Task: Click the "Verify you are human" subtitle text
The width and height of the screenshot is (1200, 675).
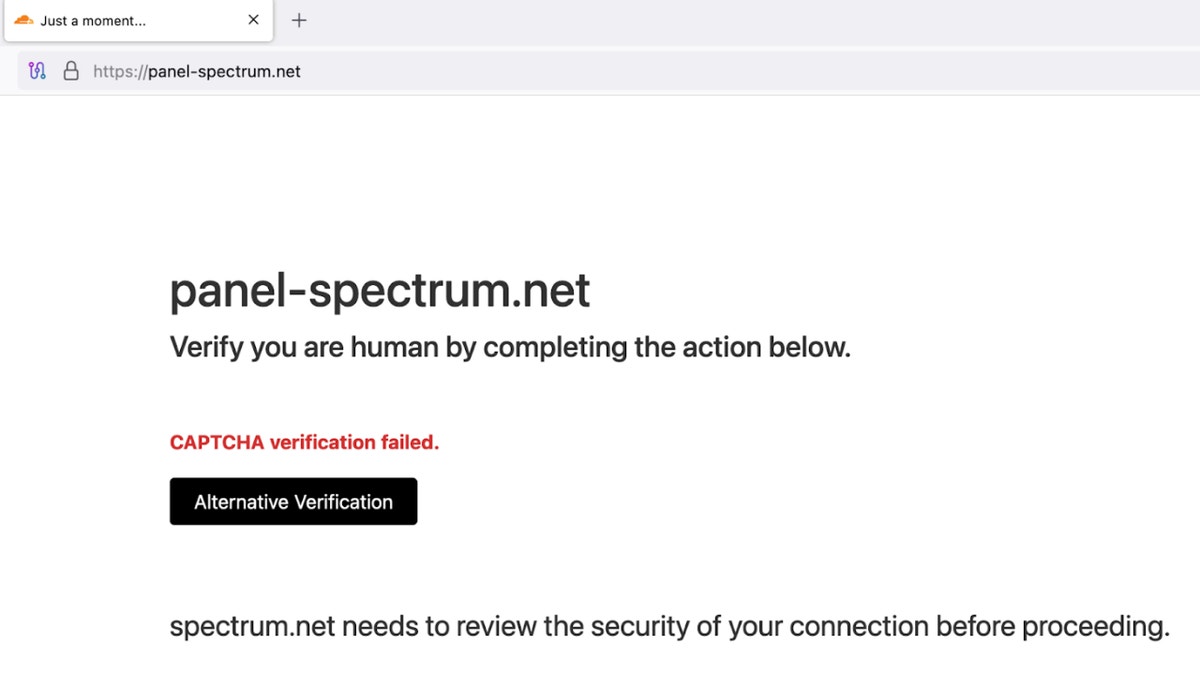Action: coord(510,348)
